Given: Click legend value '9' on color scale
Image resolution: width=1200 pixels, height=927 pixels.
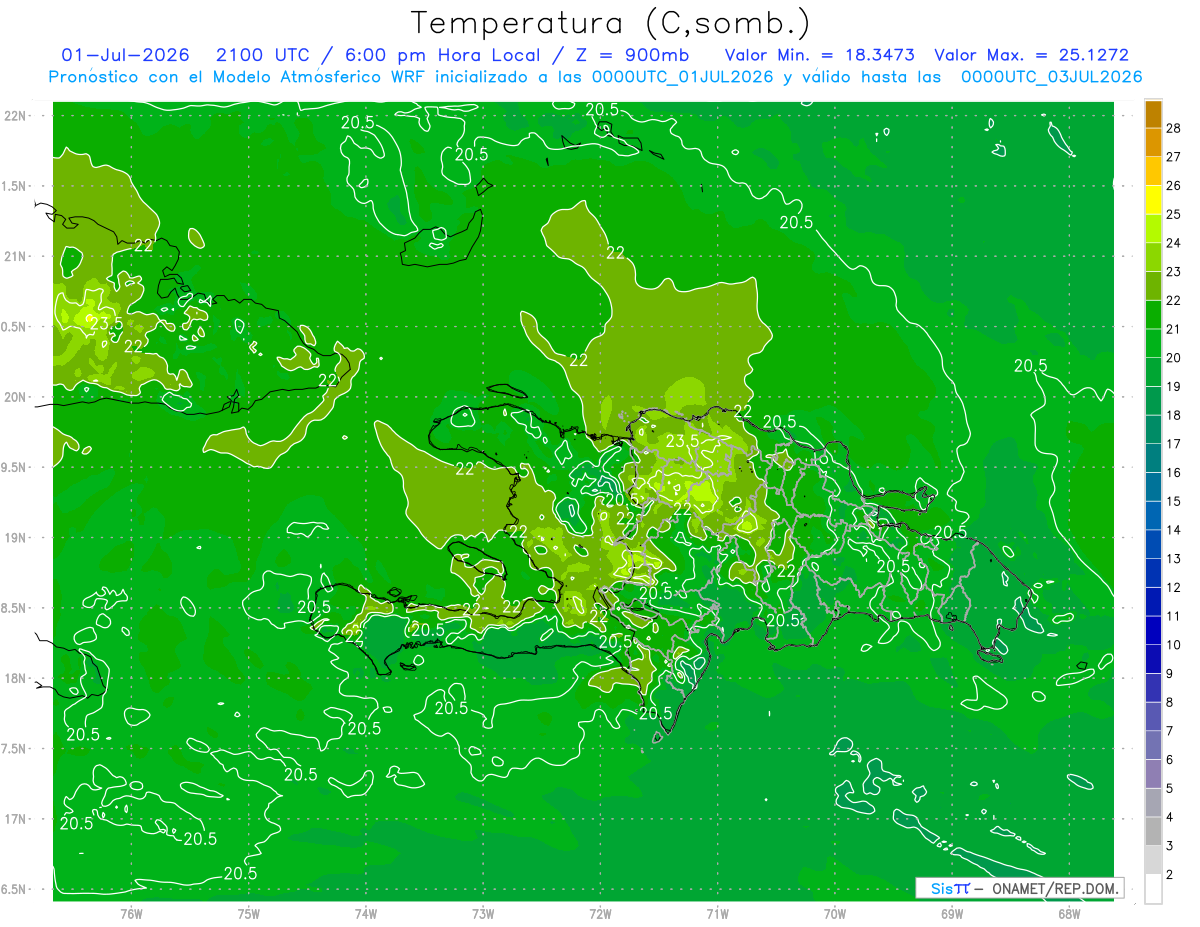Looking at the screenshot, I should point(1170,673).
